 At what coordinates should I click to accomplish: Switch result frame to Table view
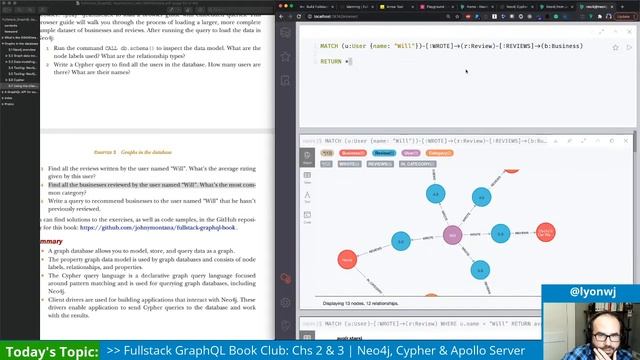[307, 177]
